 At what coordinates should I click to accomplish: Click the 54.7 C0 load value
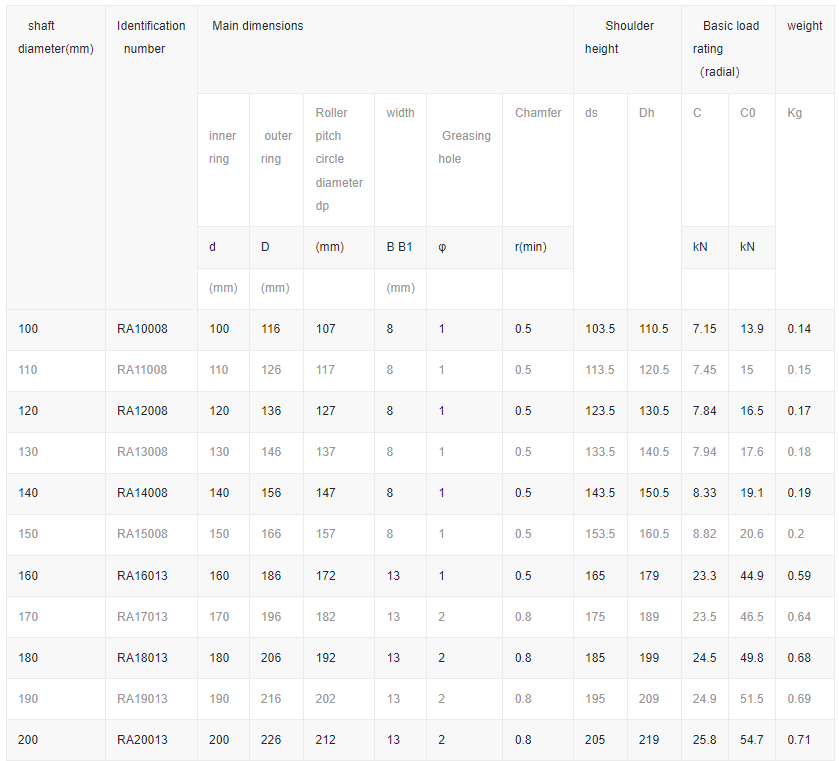[751, 740]
